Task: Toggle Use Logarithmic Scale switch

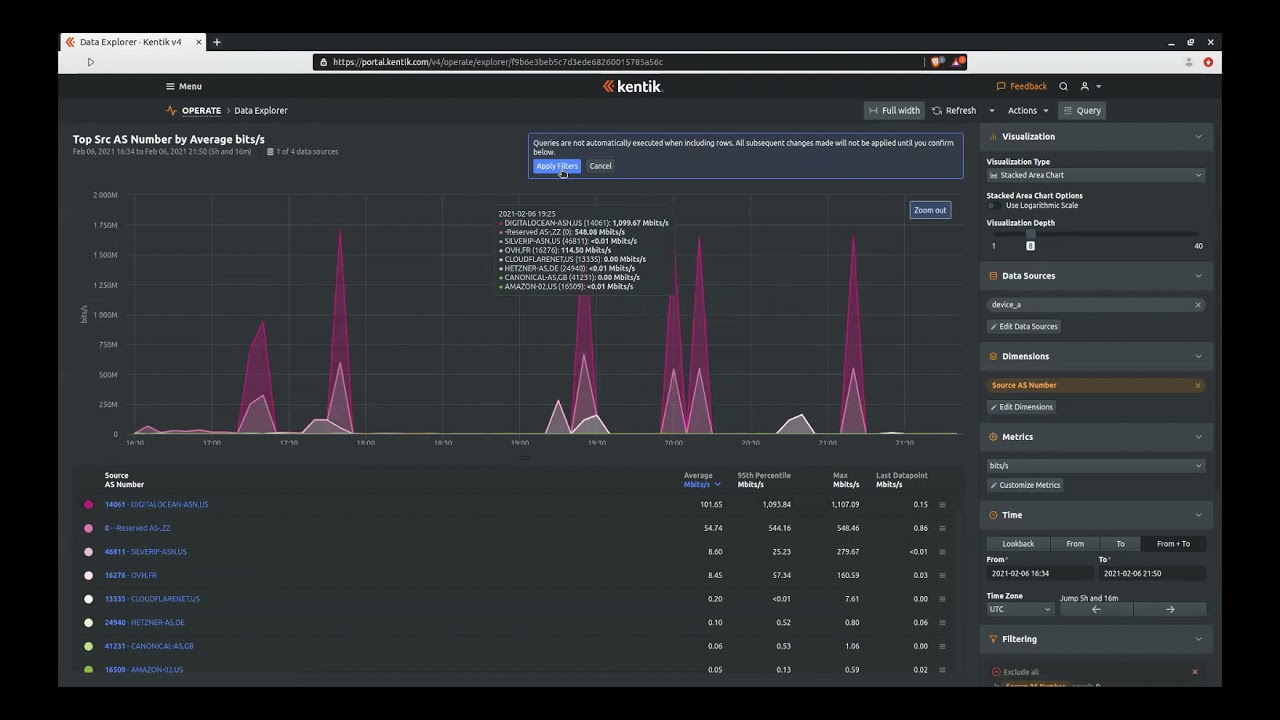Action: [995, 206]
